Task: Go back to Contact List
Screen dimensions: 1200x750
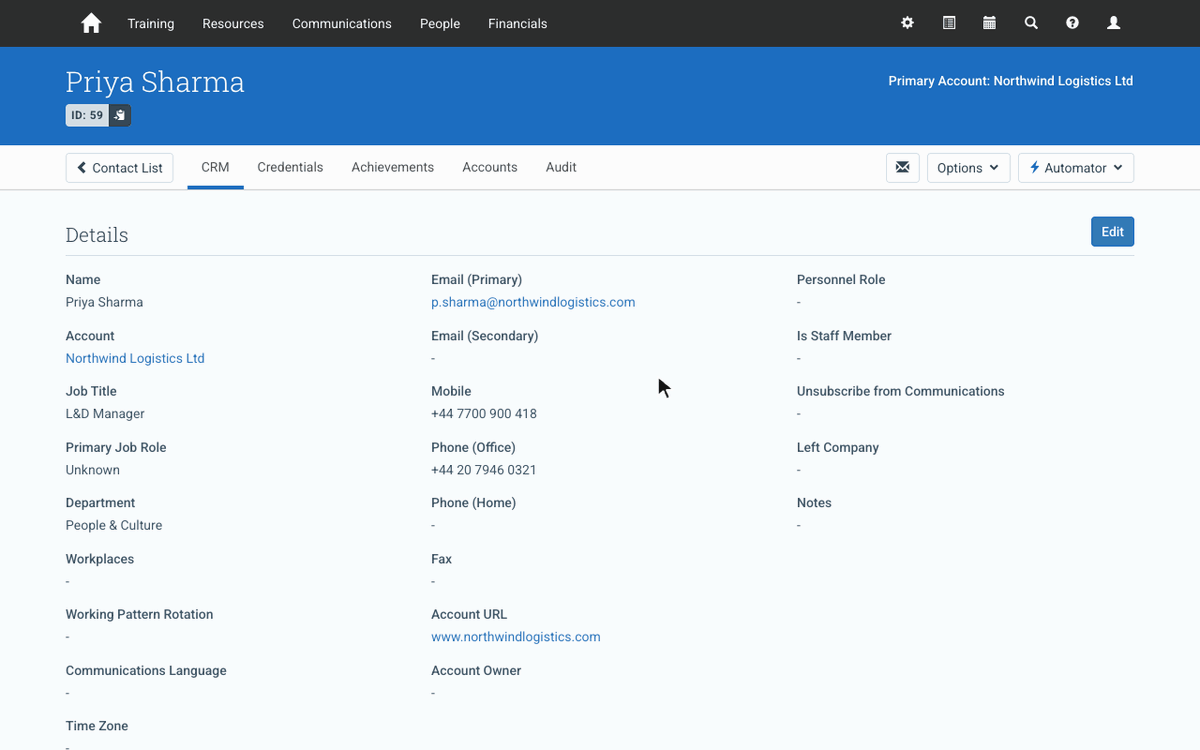Action: (120, 168)
